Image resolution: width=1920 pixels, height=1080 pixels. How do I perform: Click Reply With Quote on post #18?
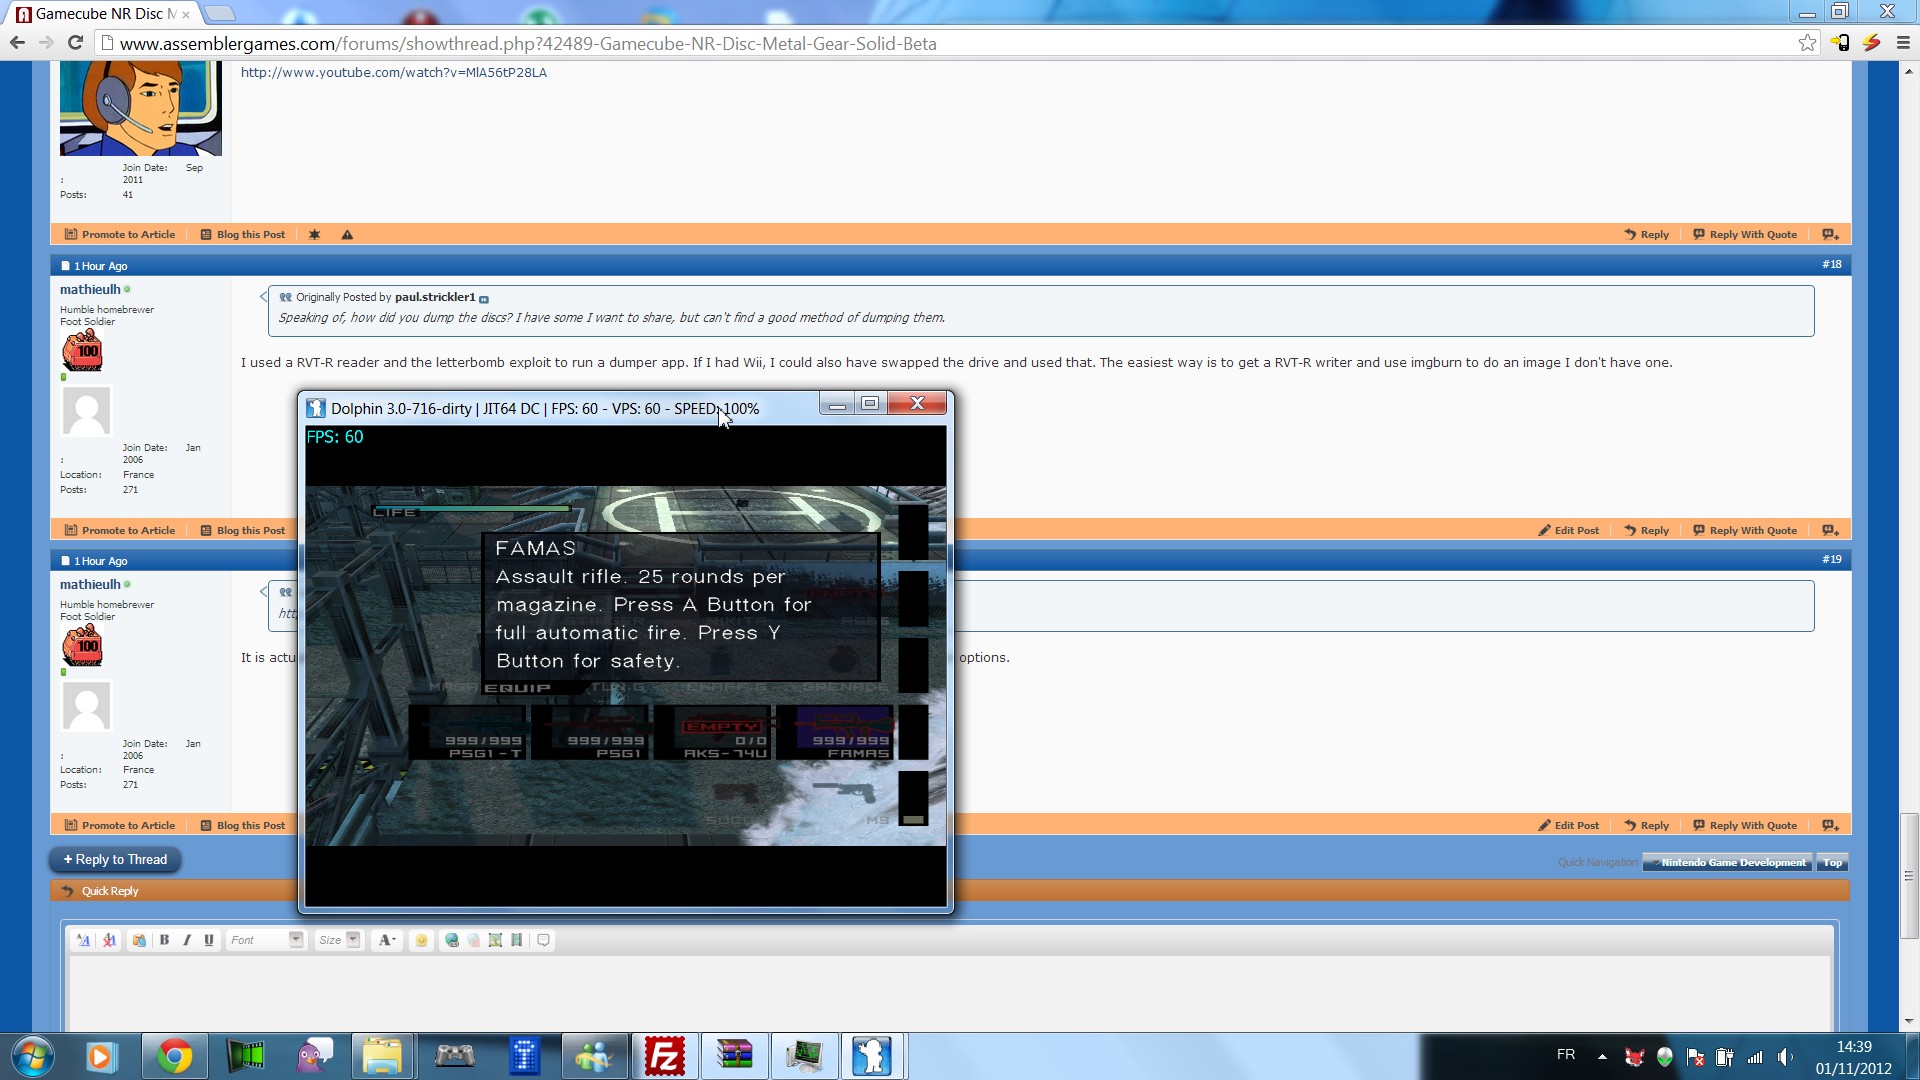[x=1745, y=530]
